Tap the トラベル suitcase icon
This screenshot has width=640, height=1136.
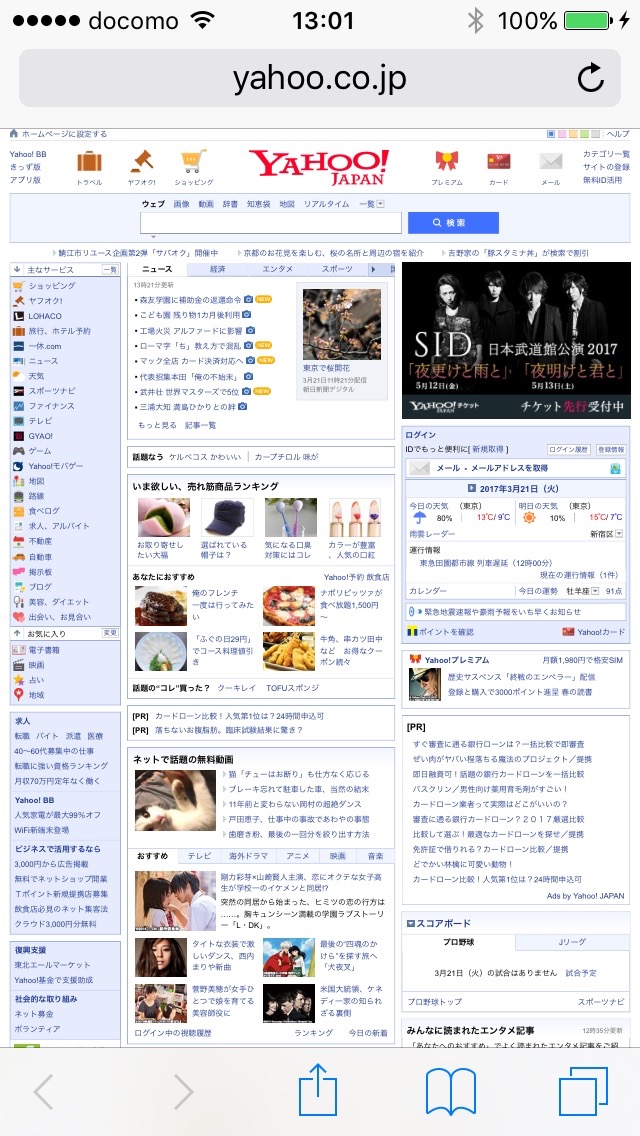(89, 161)
